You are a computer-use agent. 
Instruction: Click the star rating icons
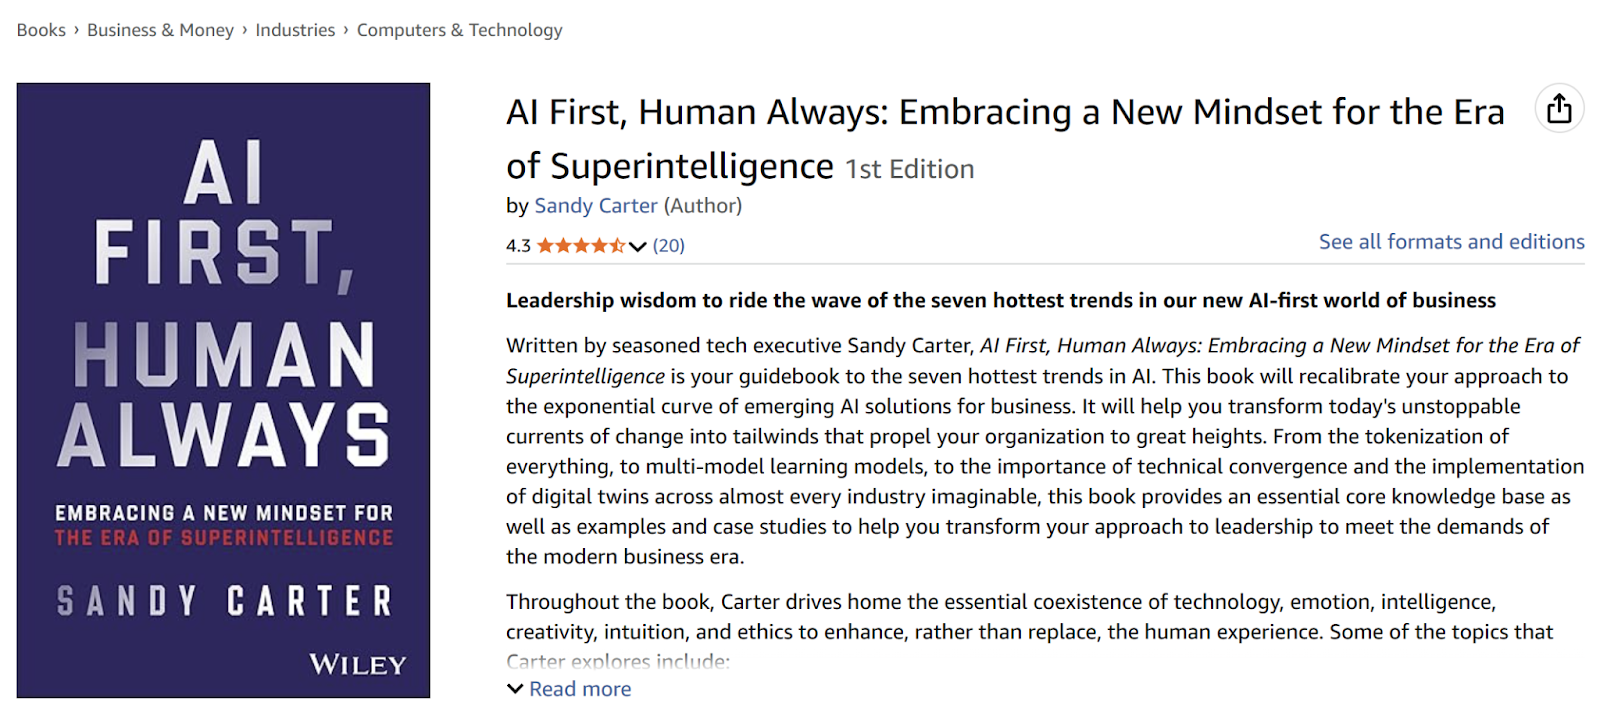coord(581,246)
